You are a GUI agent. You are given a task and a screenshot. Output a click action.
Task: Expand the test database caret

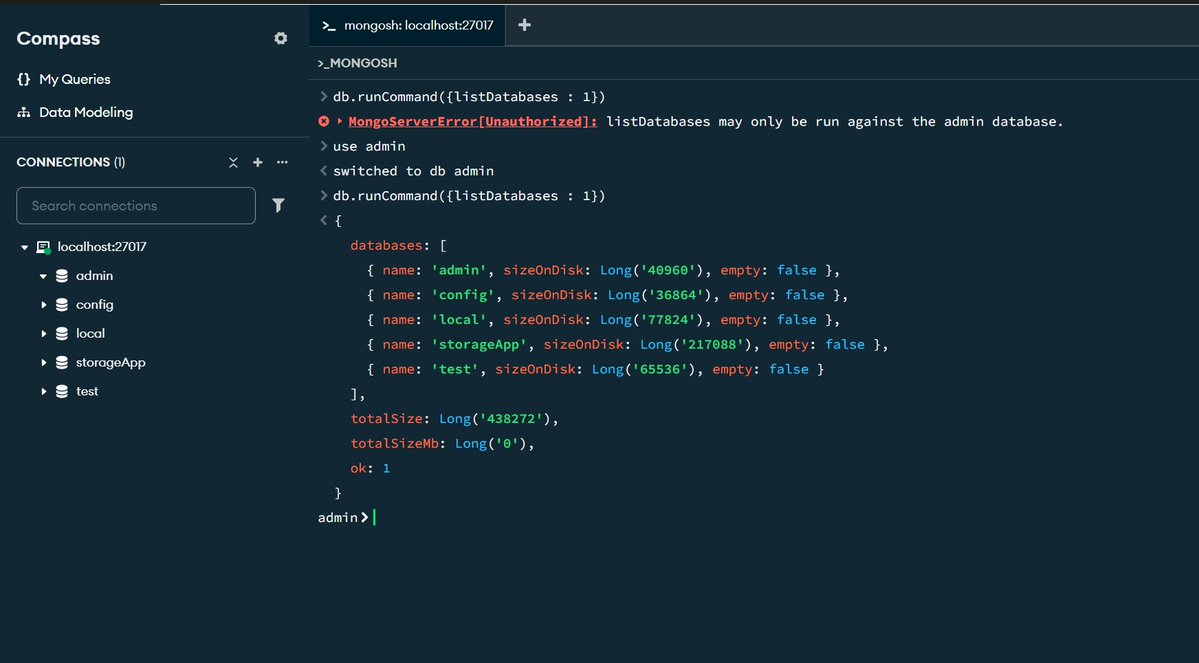tap(44, 392)
